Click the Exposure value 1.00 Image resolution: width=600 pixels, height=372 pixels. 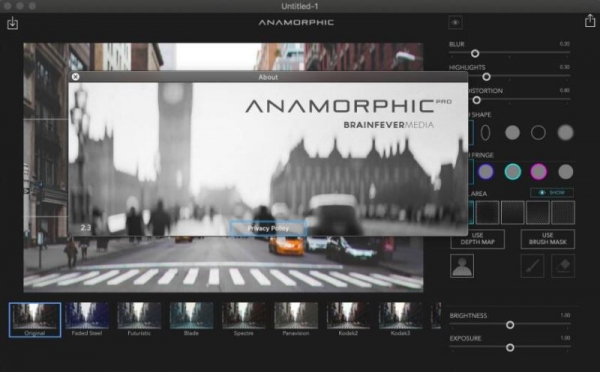click(x=565, y=338)
